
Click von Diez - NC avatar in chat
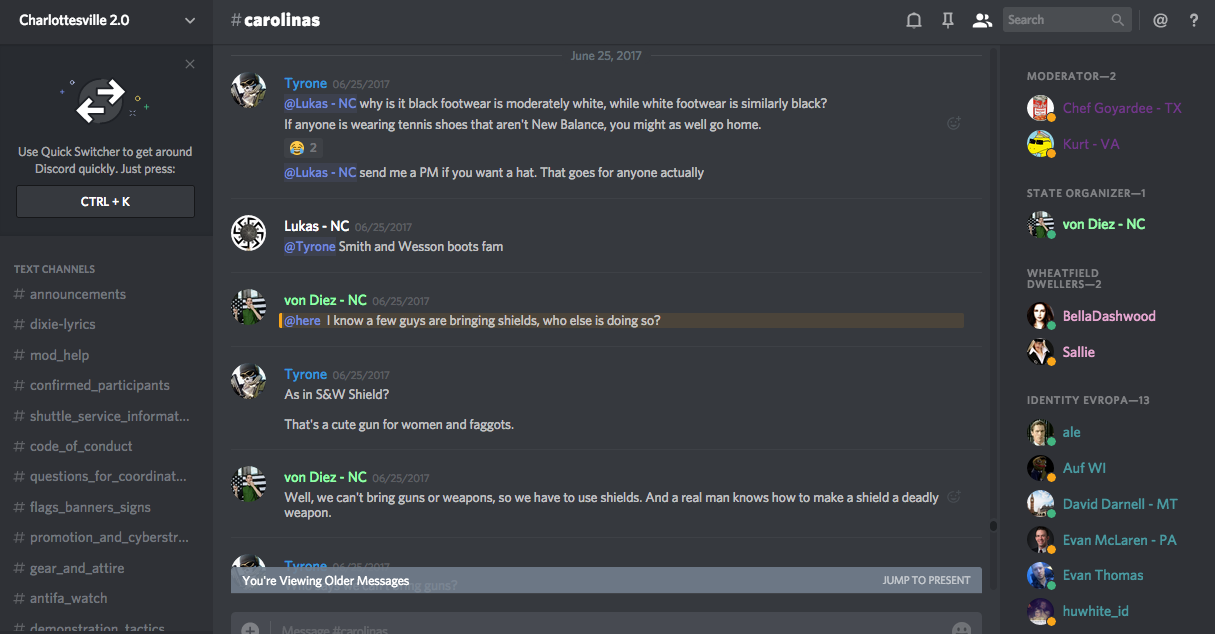tap(248, 306)
